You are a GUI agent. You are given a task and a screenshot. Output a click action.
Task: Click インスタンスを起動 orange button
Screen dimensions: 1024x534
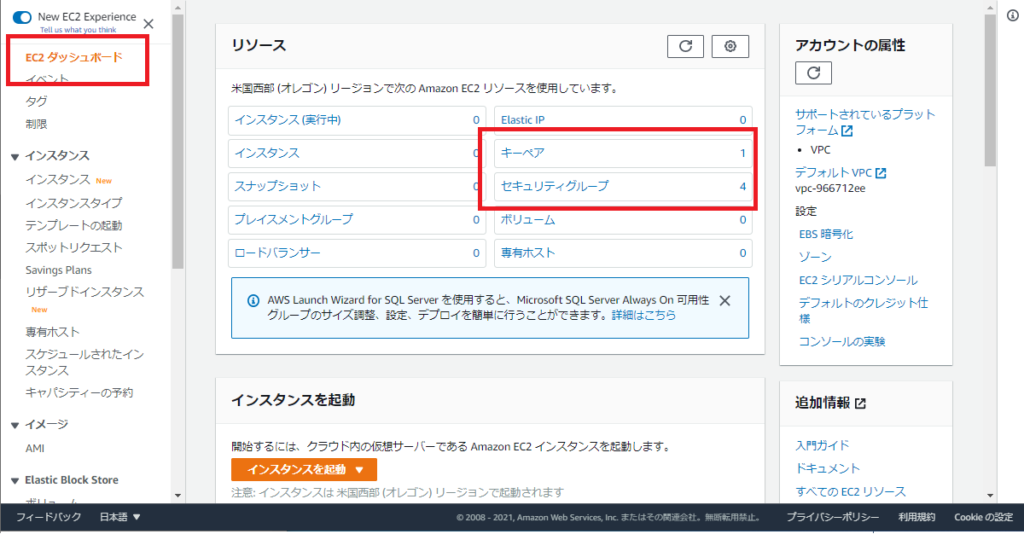(304, 470)
